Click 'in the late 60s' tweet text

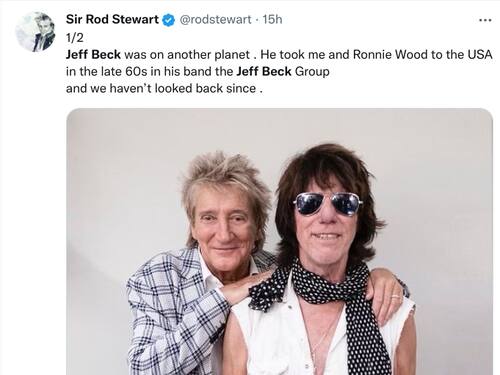pyautogui.click(x=107, y=71)
